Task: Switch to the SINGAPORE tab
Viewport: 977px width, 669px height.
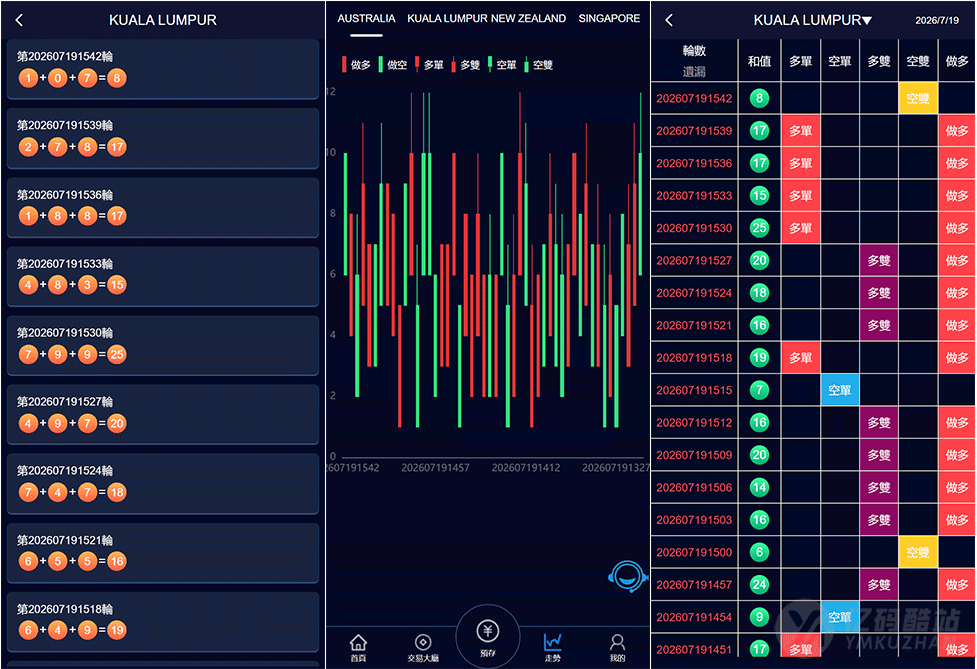Action: [609, 19]
